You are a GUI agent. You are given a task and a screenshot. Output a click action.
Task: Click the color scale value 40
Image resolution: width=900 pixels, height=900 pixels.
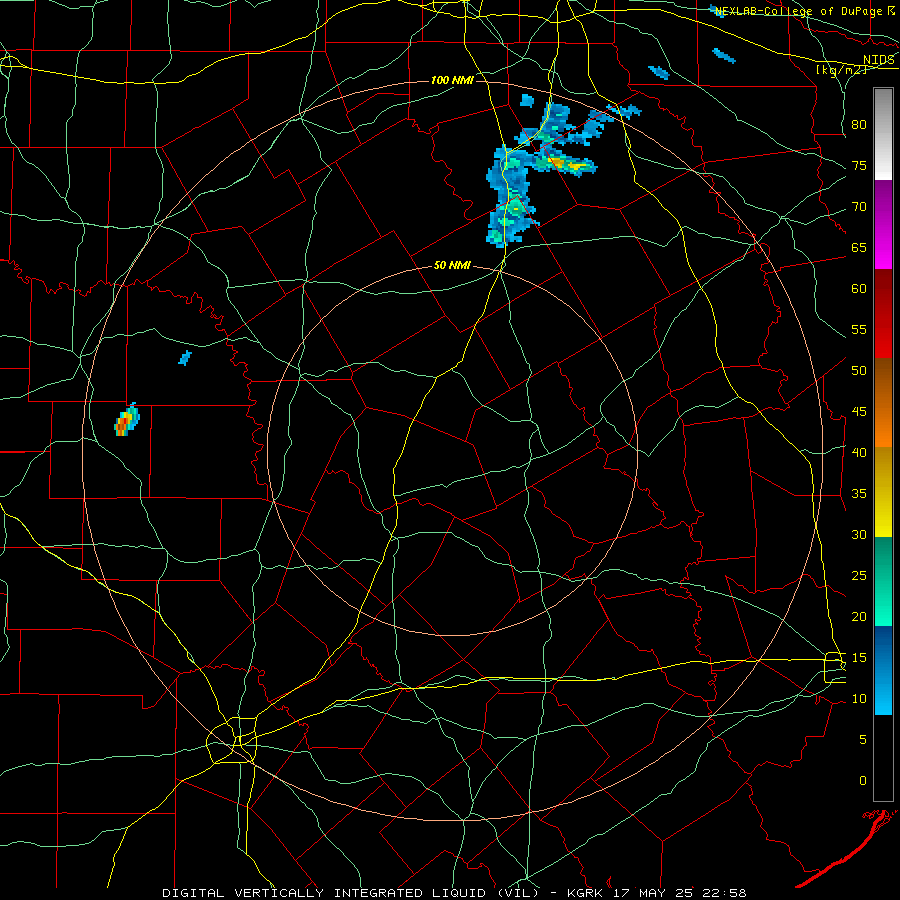point(859,452)
